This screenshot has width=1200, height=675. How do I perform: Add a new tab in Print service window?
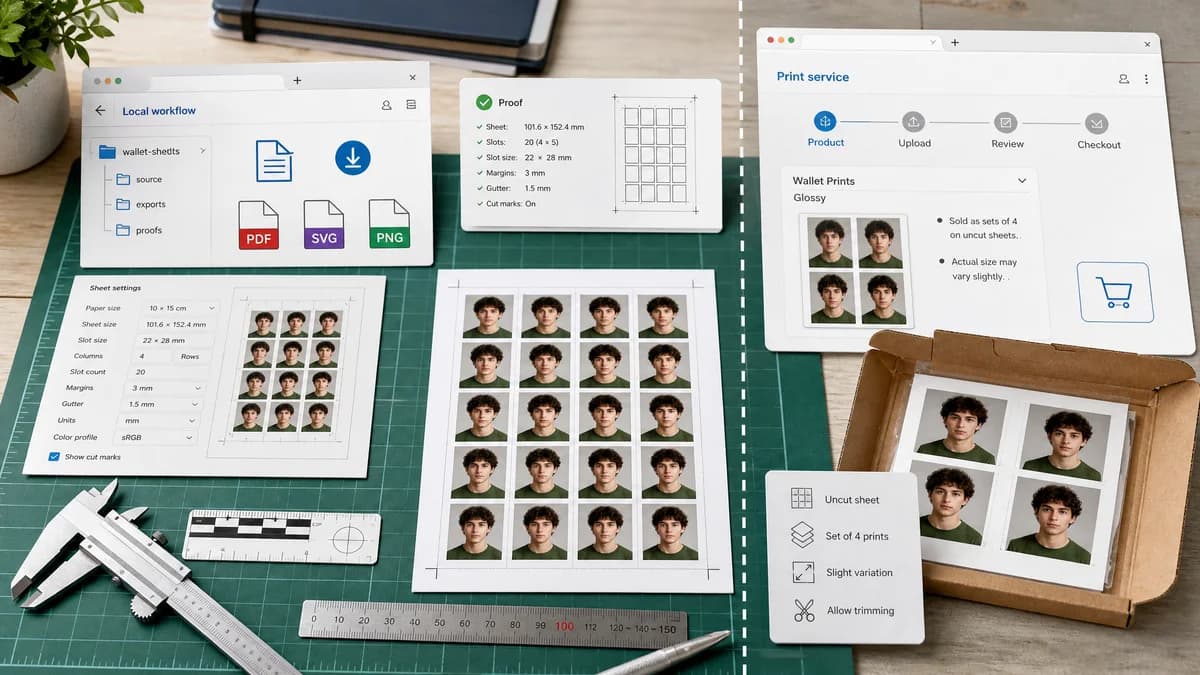(955, 42)
